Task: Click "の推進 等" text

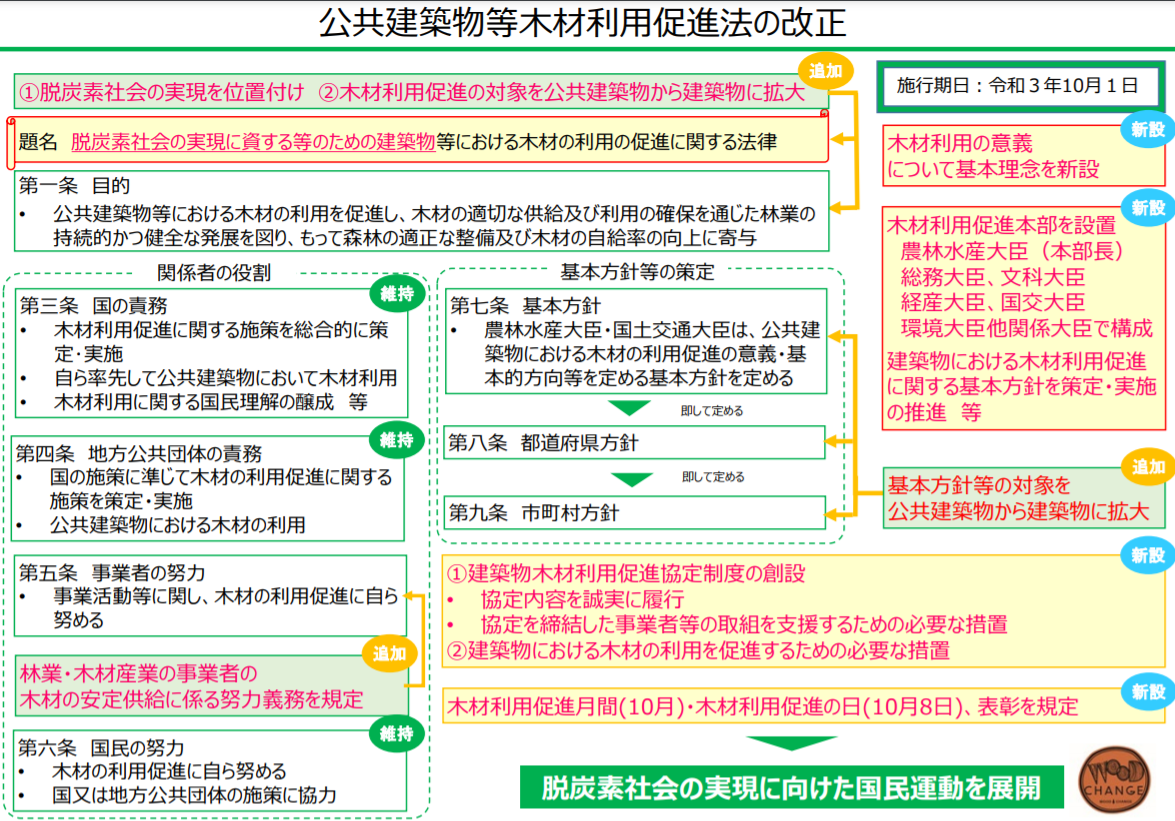Action: pyautogui.click(x=934, y=412)
